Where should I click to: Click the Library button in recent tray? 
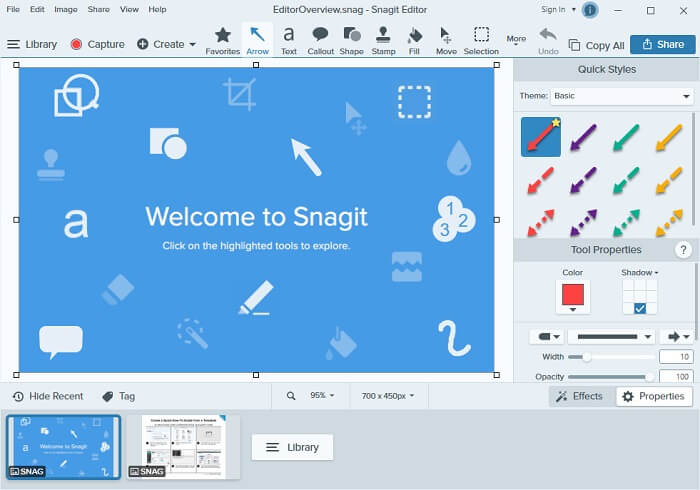[292, 447]
